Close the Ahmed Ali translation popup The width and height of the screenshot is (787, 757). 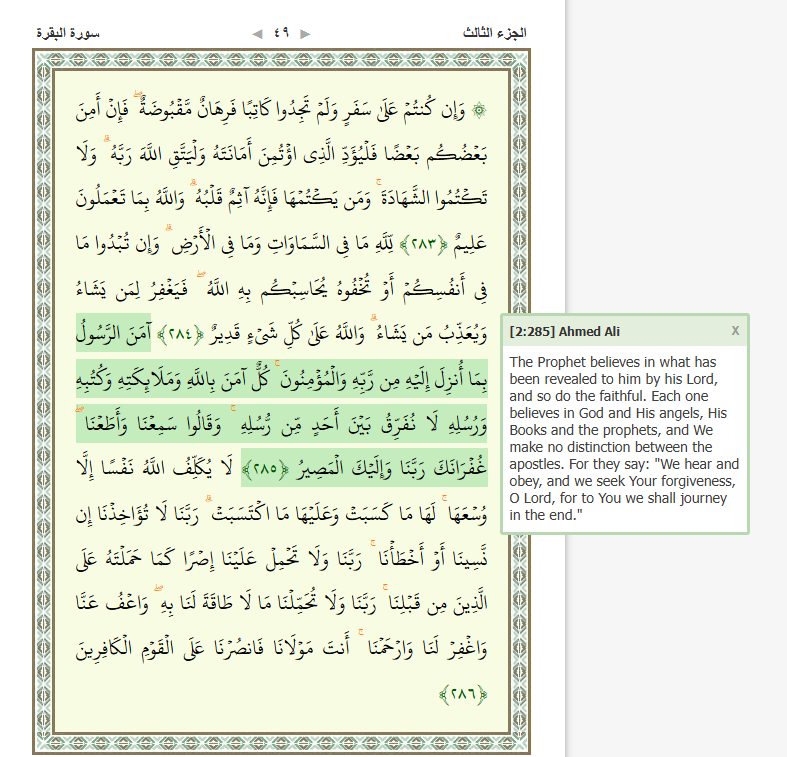point(735,330)
